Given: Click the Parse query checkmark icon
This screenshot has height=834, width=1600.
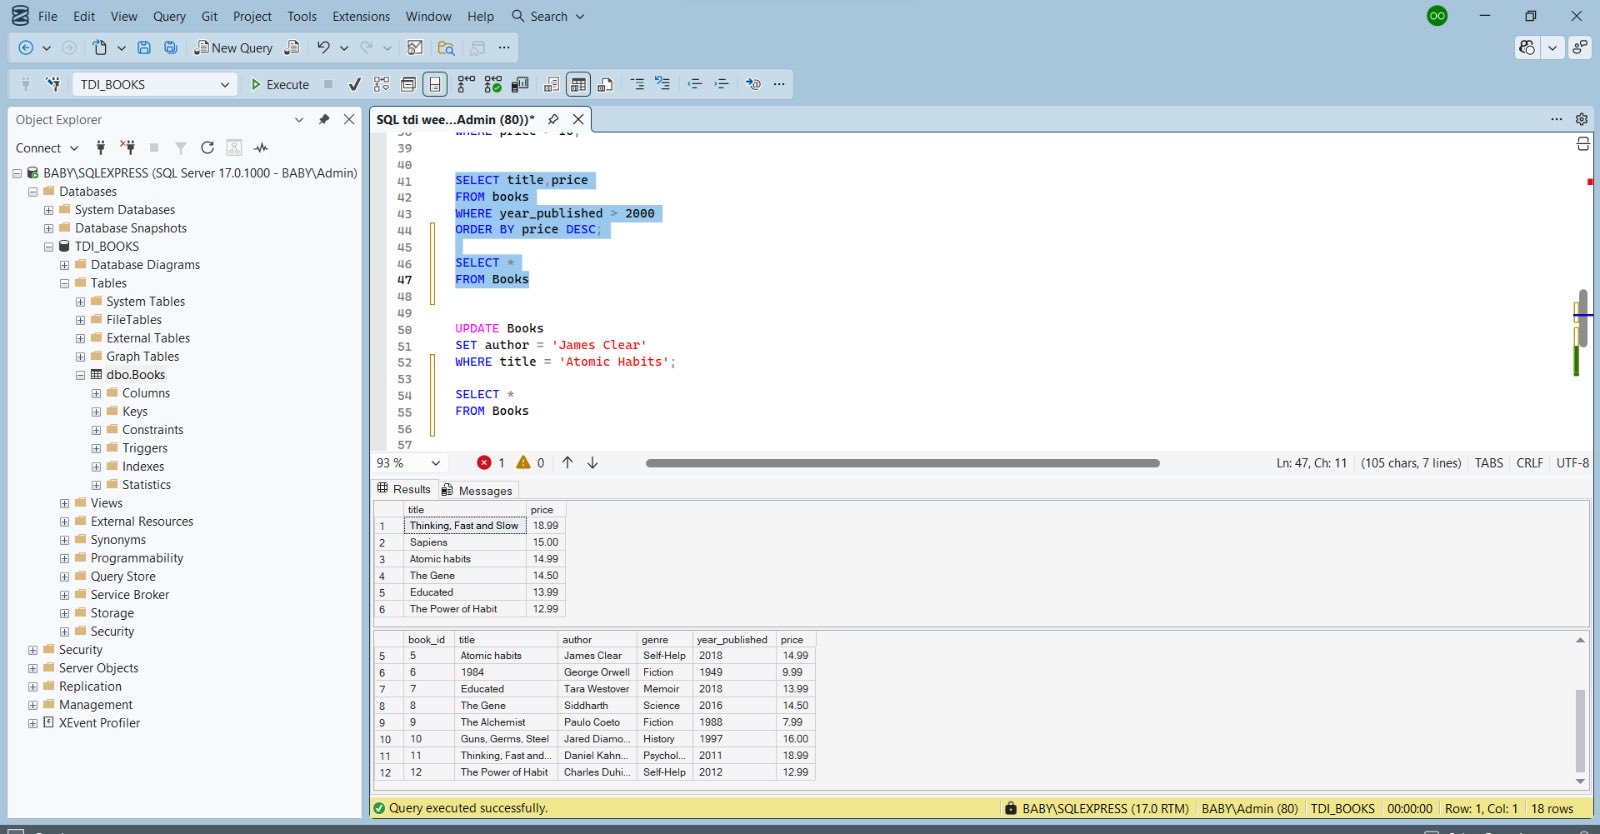Looking at the screenshot, I should [354, 85].
